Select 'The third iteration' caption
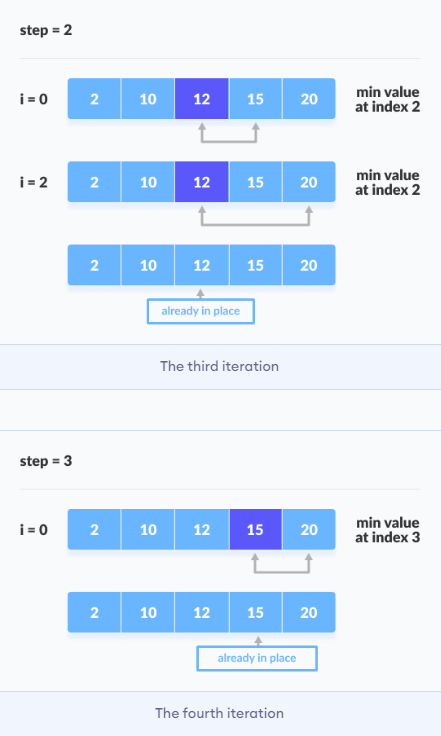Screen dimensions: 441x736 220,366
